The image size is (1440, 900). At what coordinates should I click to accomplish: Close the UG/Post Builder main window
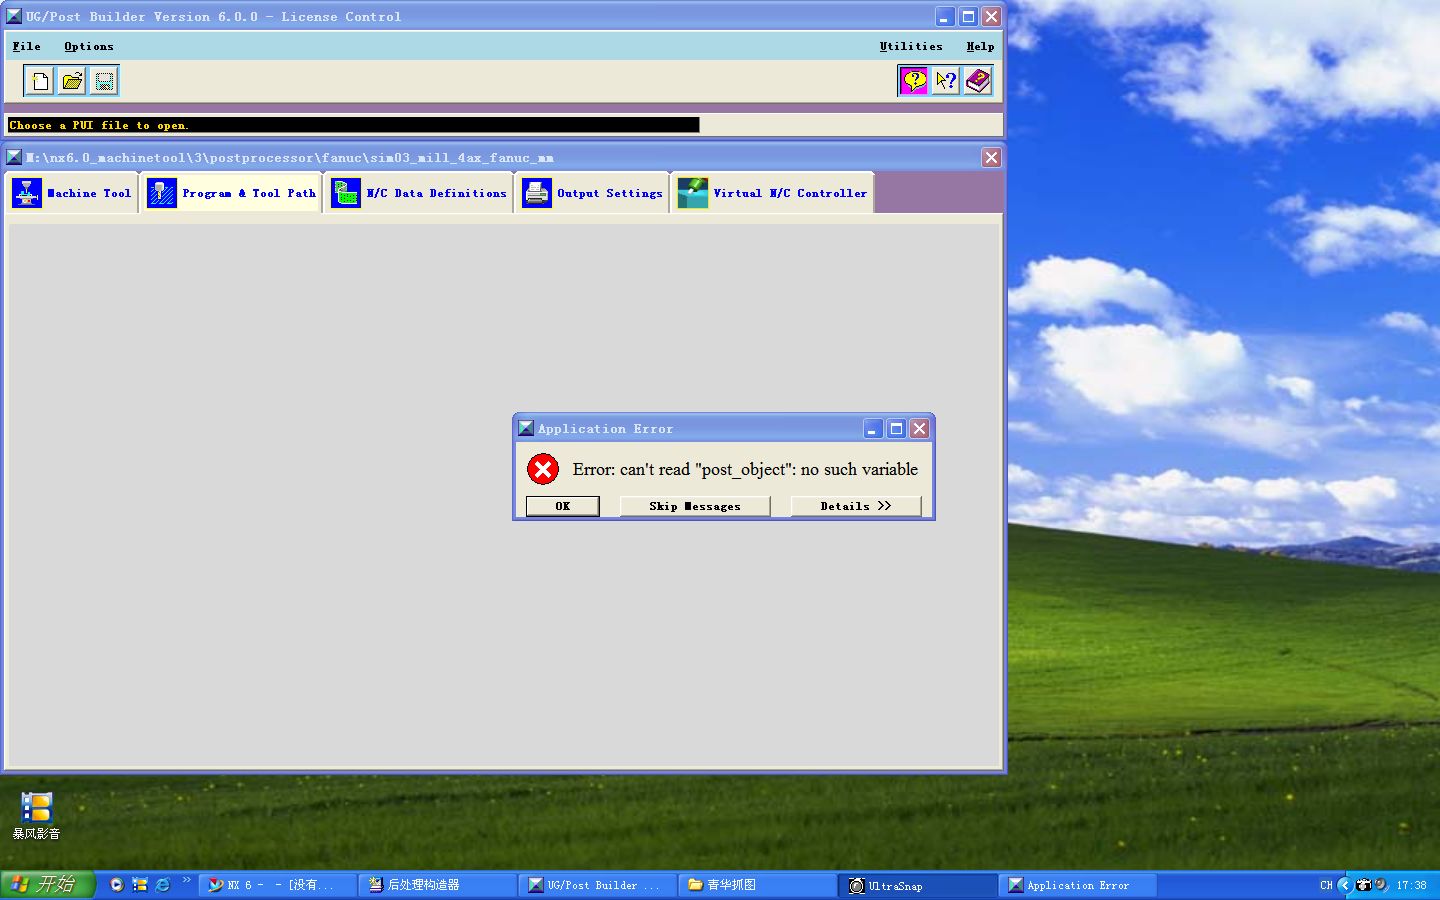point(991,17)
